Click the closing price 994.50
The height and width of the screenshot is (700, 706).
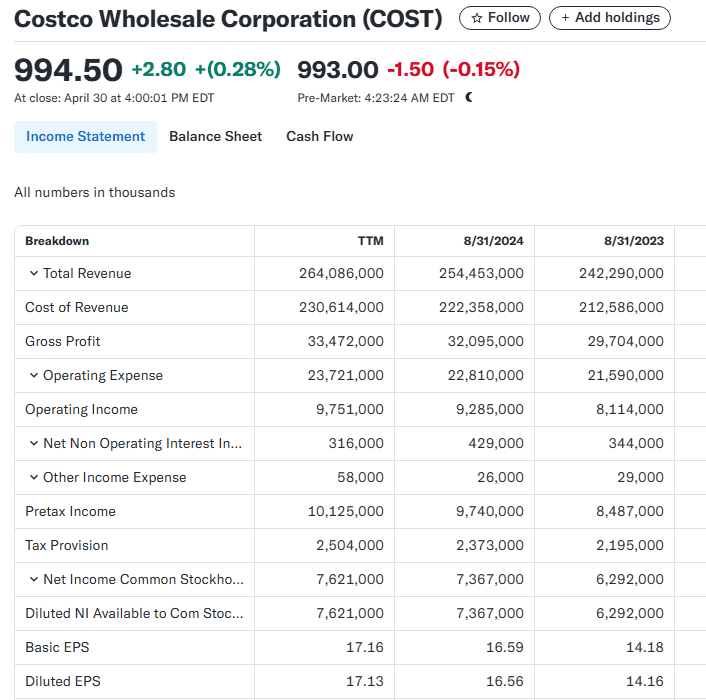[68, 70]
